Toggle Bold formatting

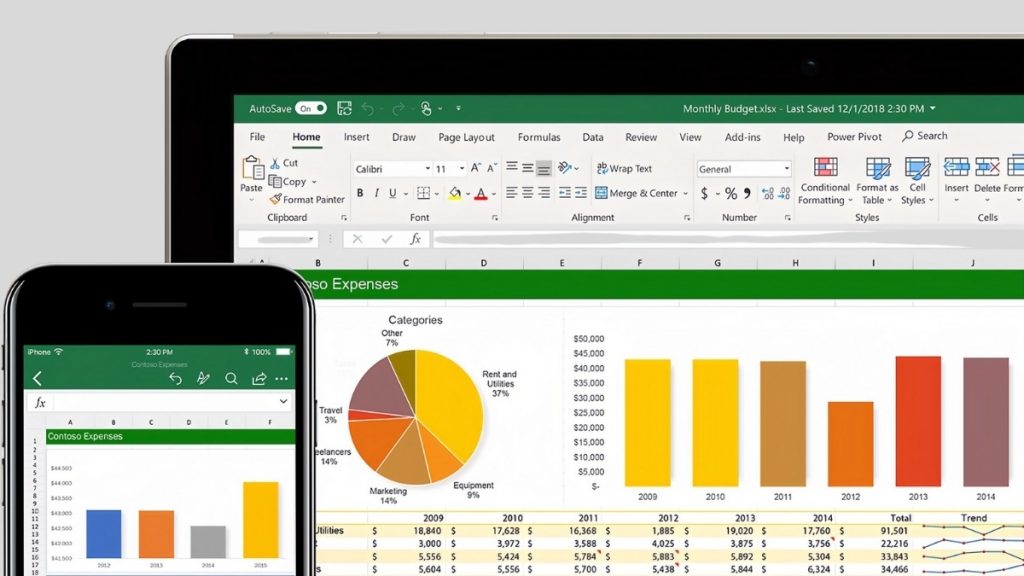click(x=360, y=193)
